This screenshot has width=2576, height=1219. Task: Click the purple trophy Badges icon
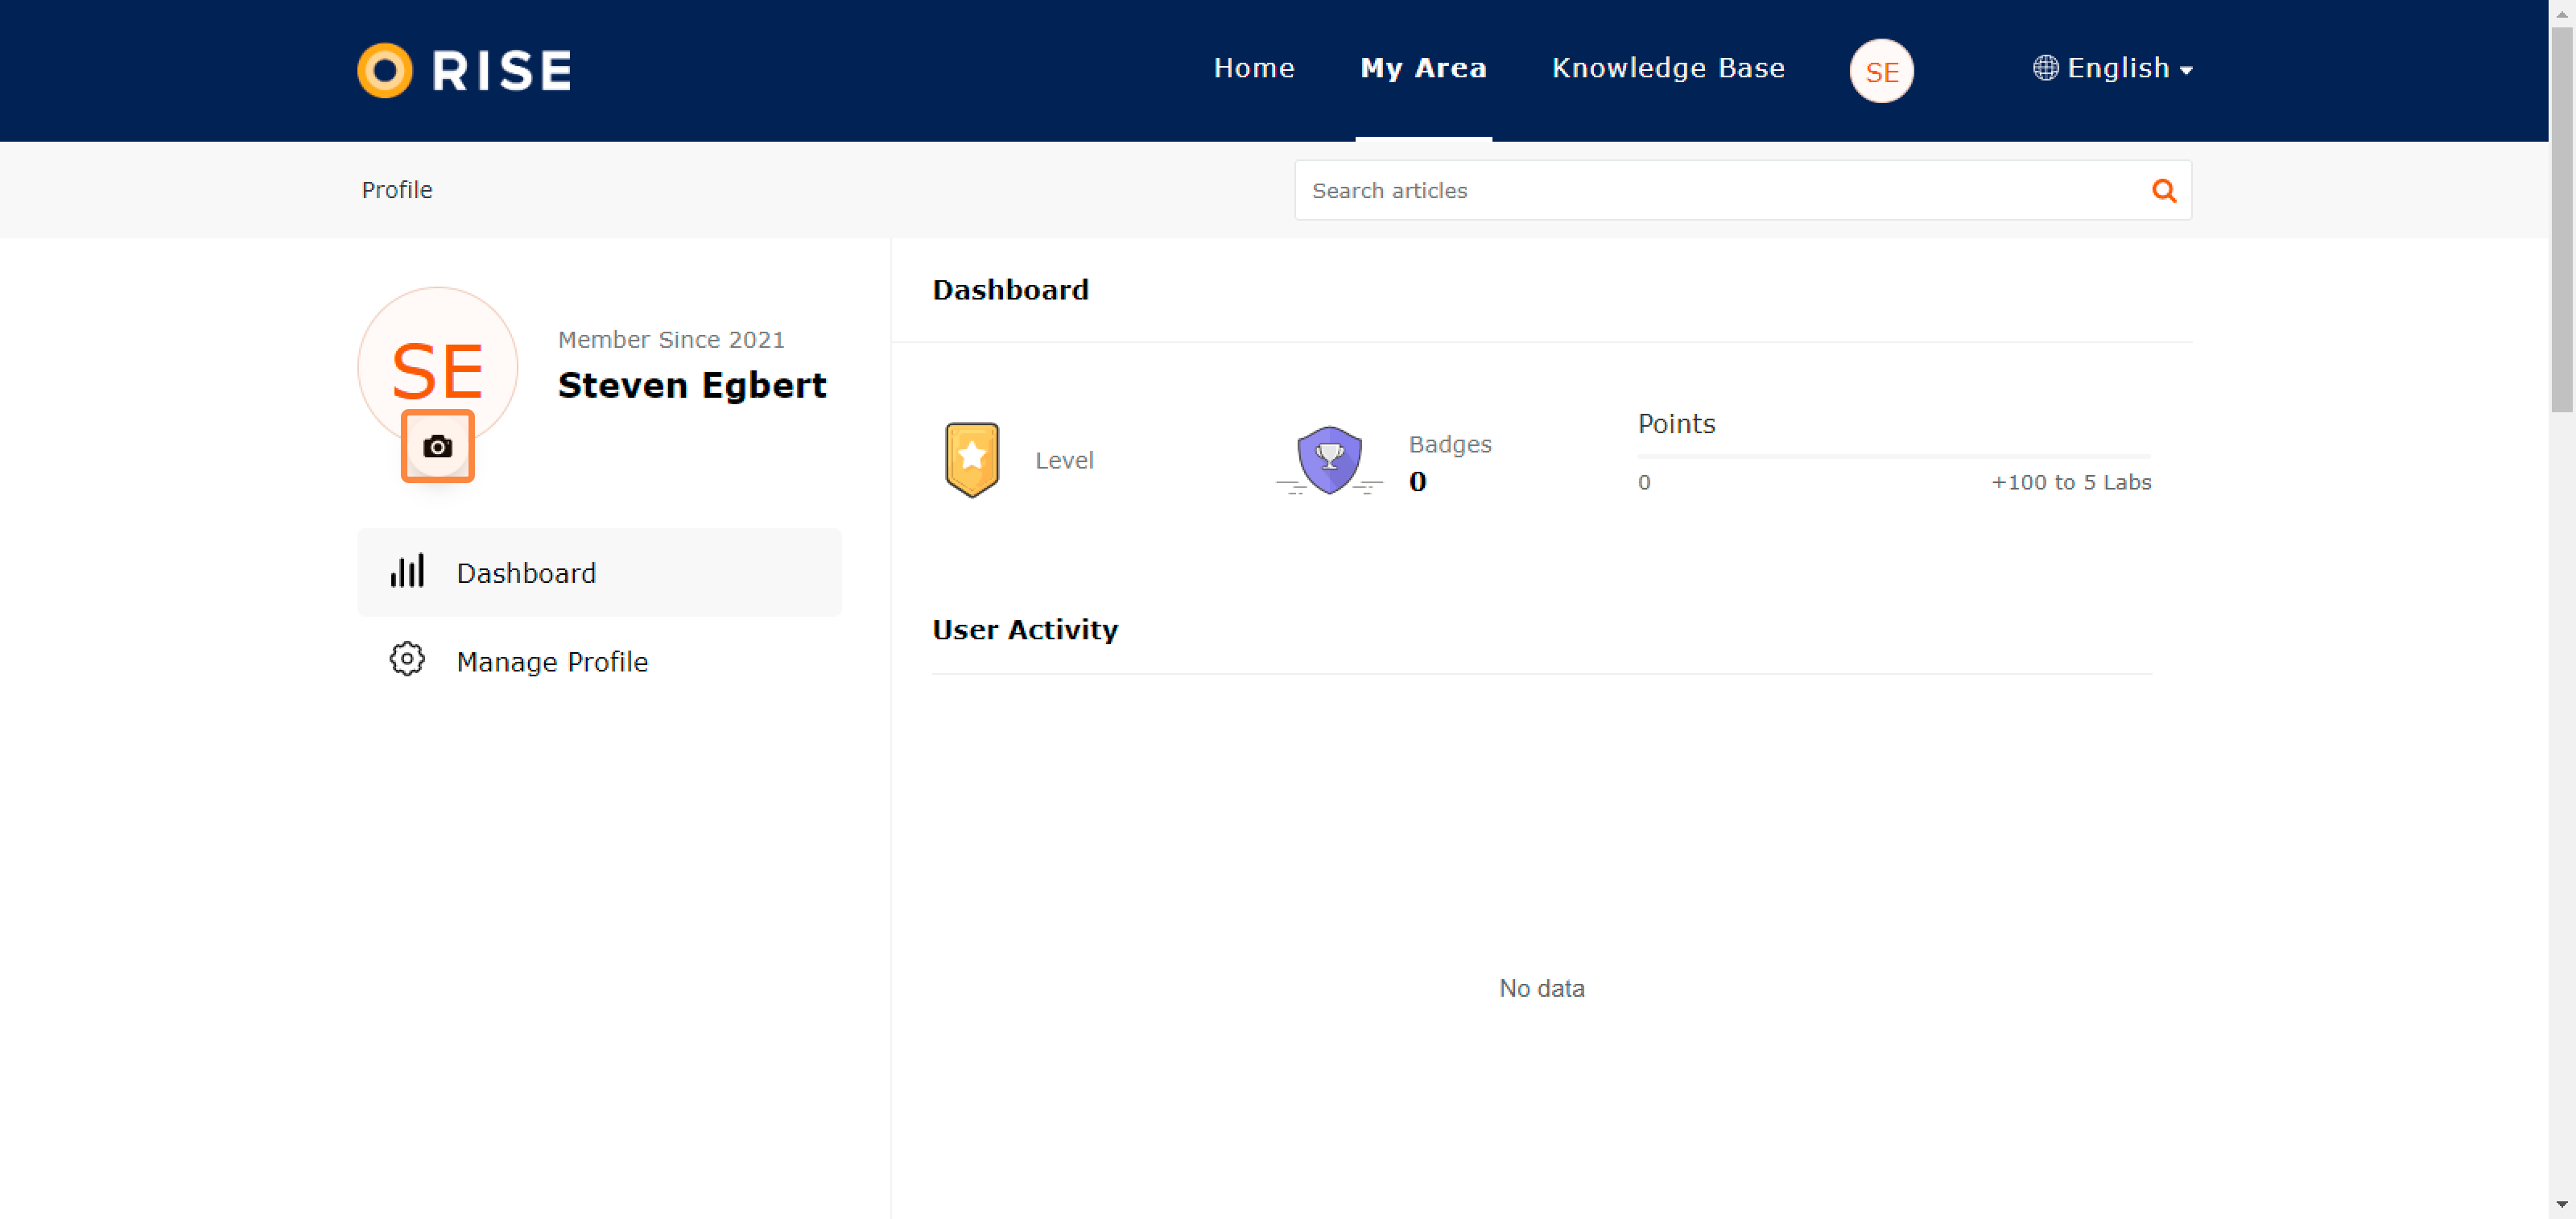pos(1329,460)
